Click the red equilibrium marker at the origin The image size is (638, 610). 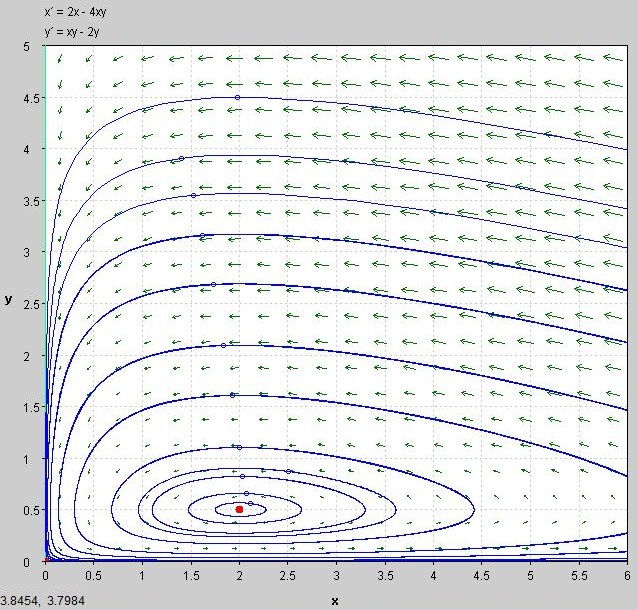46,561
